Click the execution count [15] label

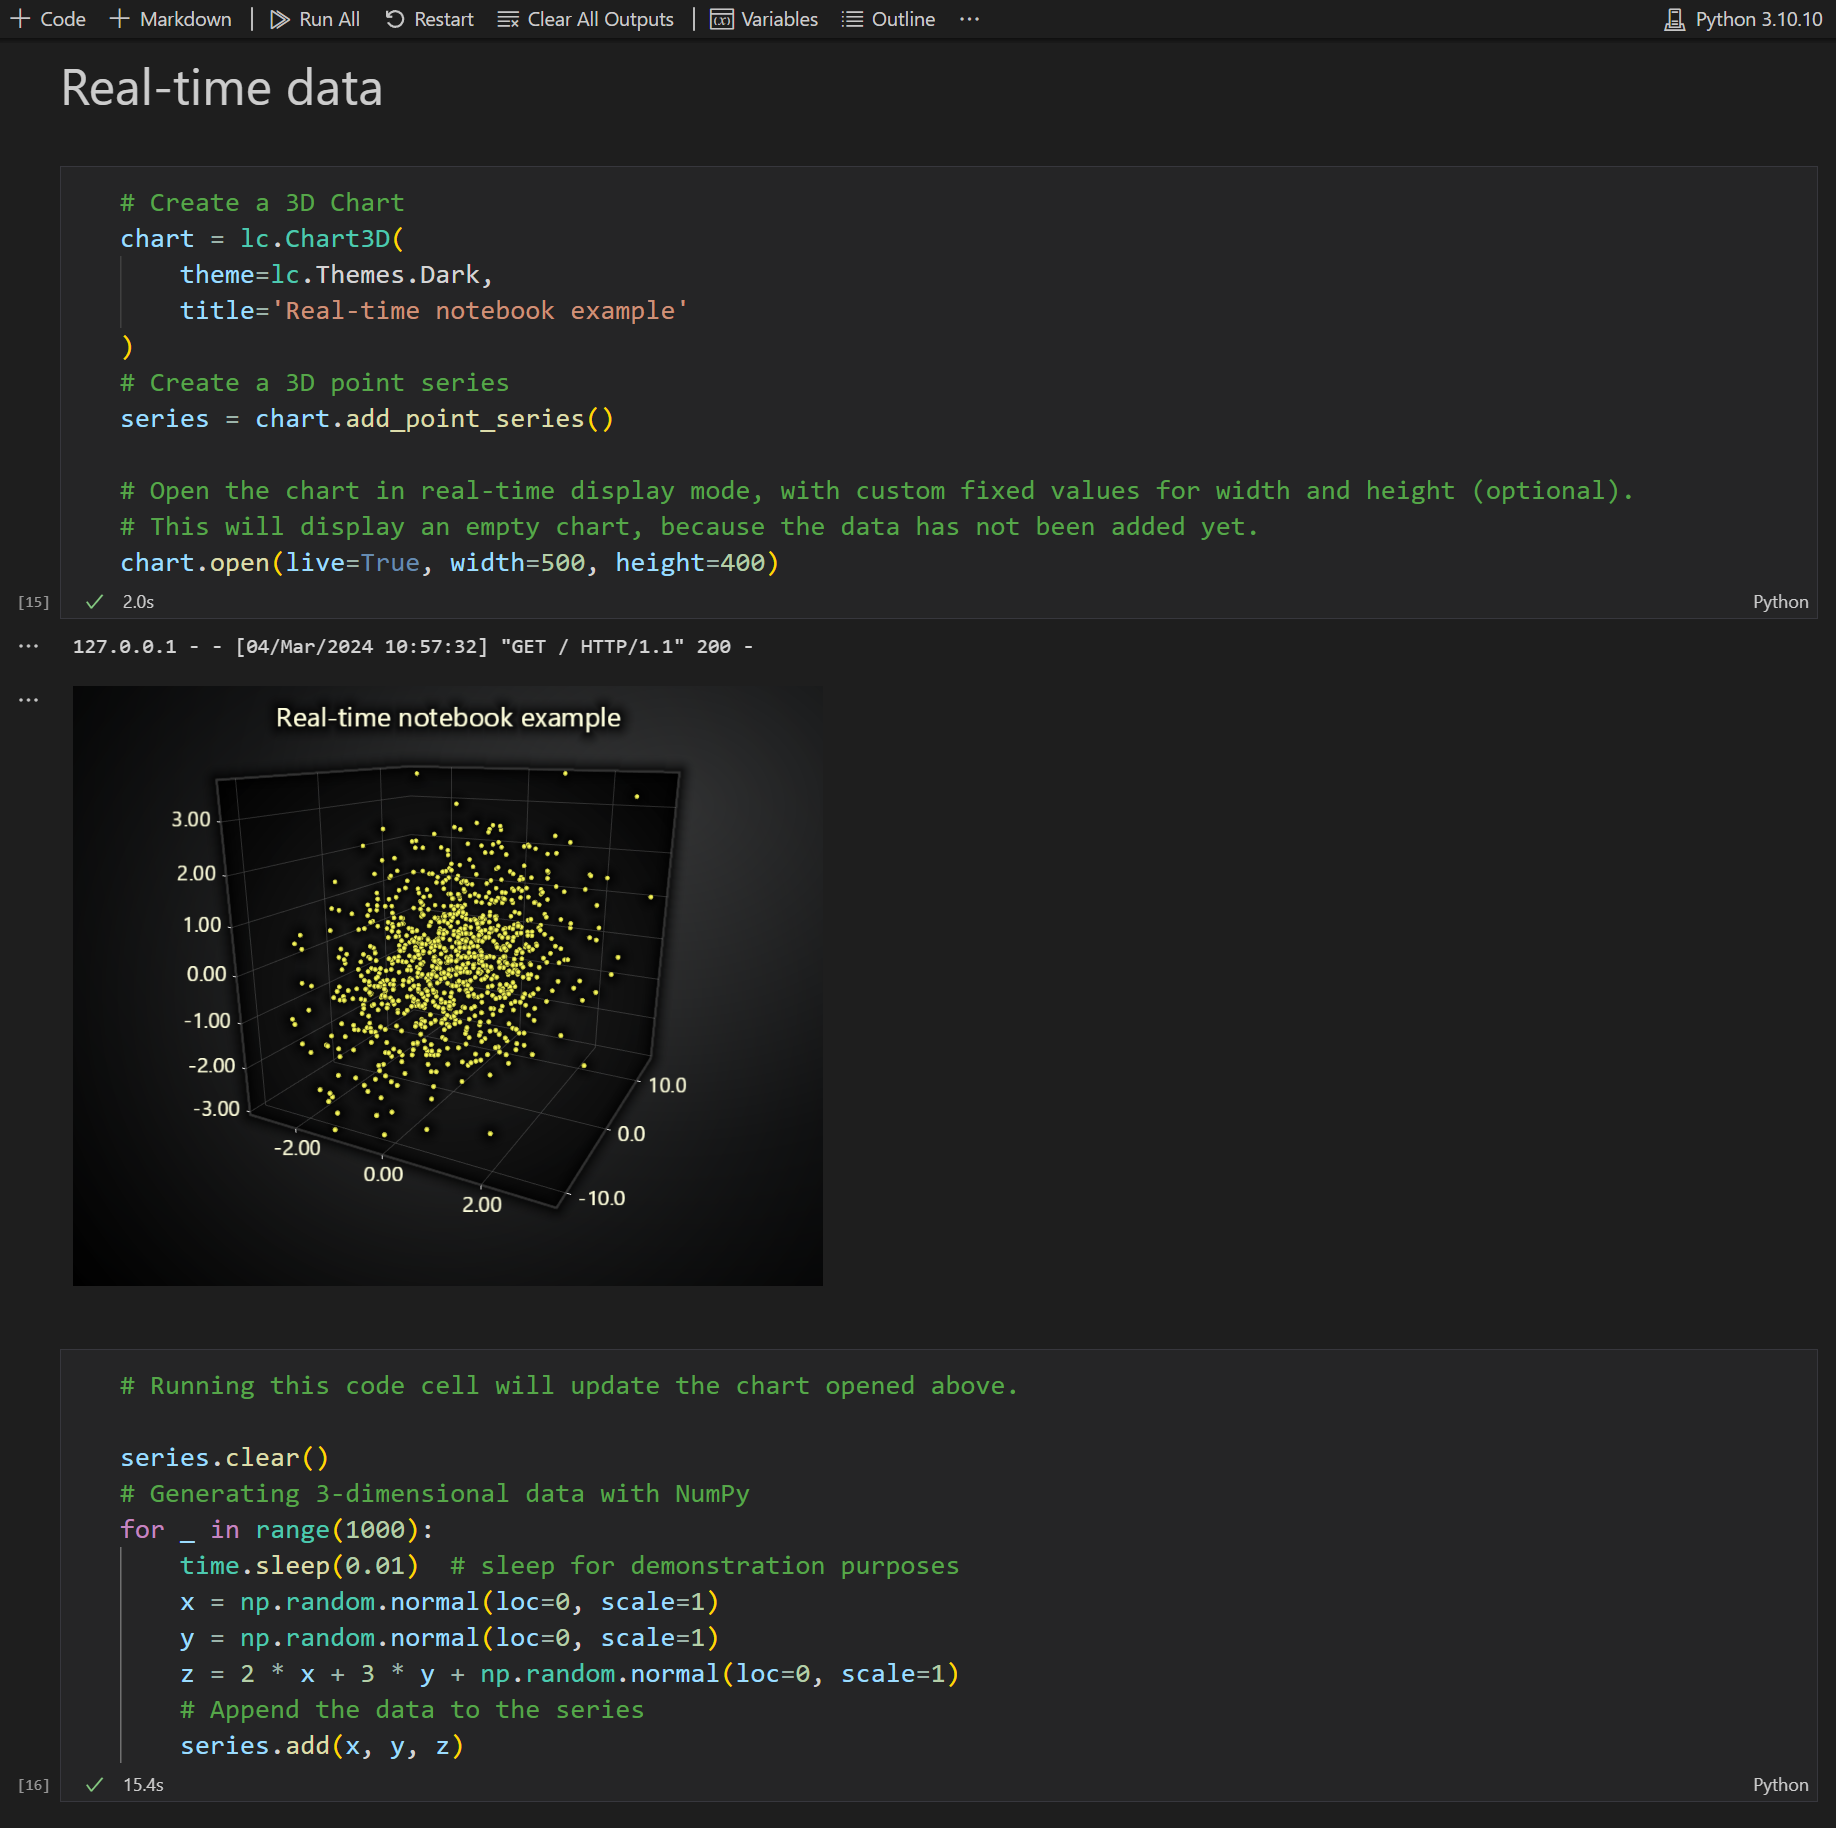coord(33,602)
